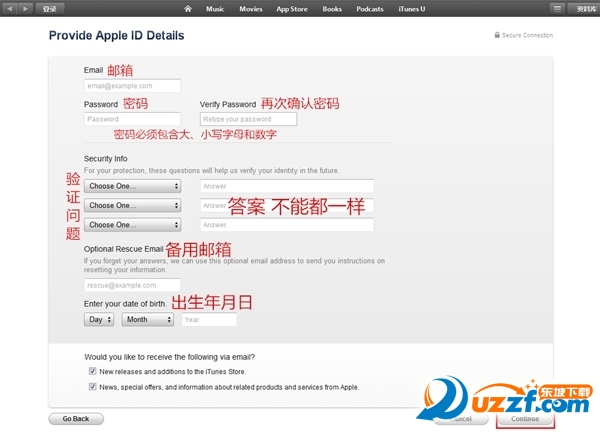Click the back navigation arrow
Screen dimensions: 600x437
click(10, 8)
